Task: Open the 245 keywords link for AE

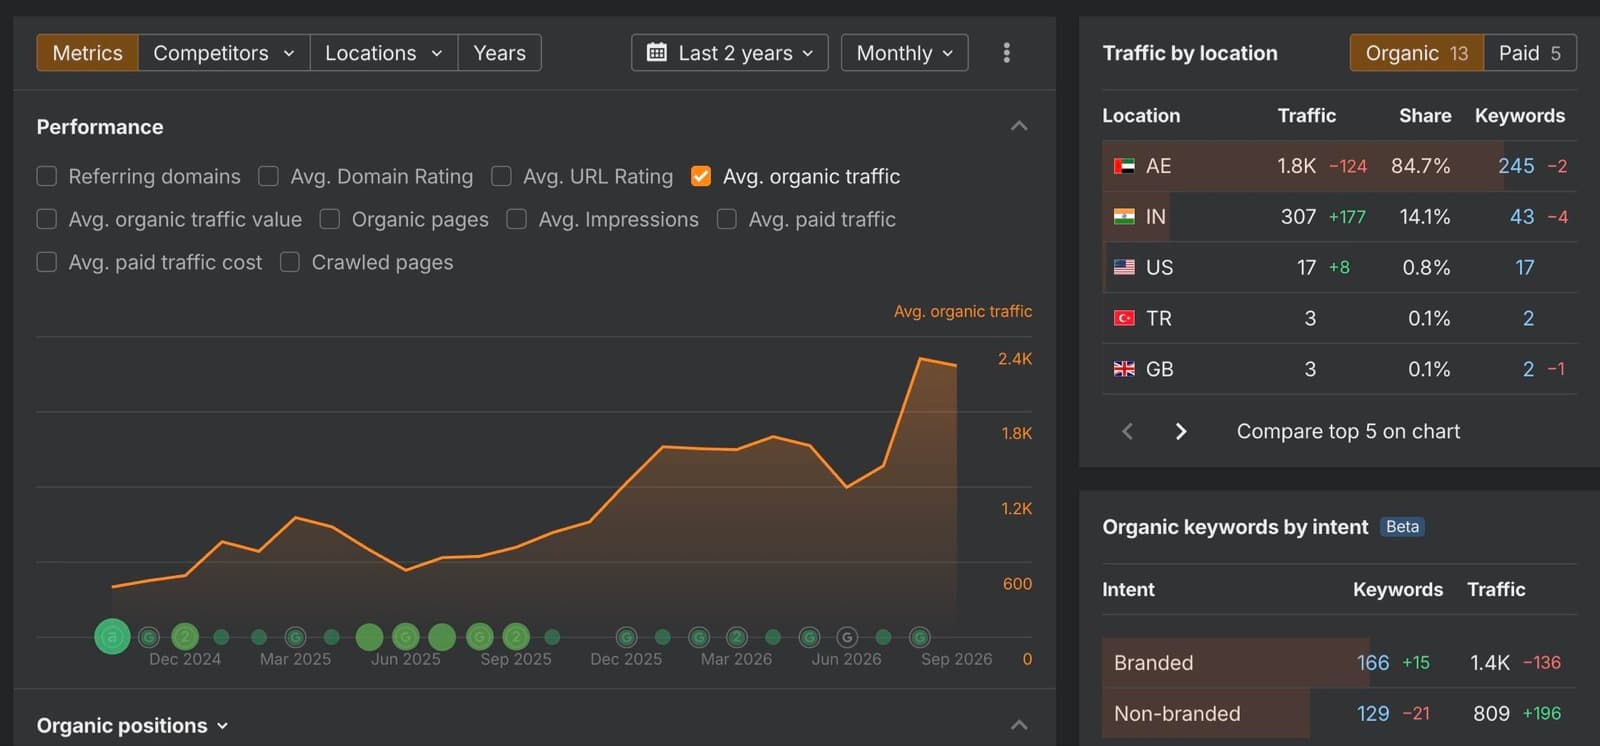Action: [x=1516, y=166]
